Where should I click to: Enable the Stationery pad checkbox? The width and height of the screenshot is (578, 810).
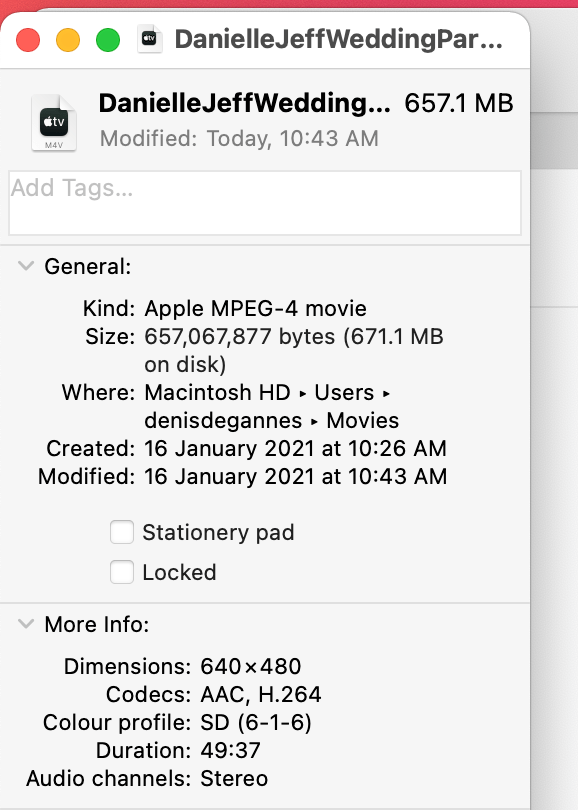coord(121,532)
